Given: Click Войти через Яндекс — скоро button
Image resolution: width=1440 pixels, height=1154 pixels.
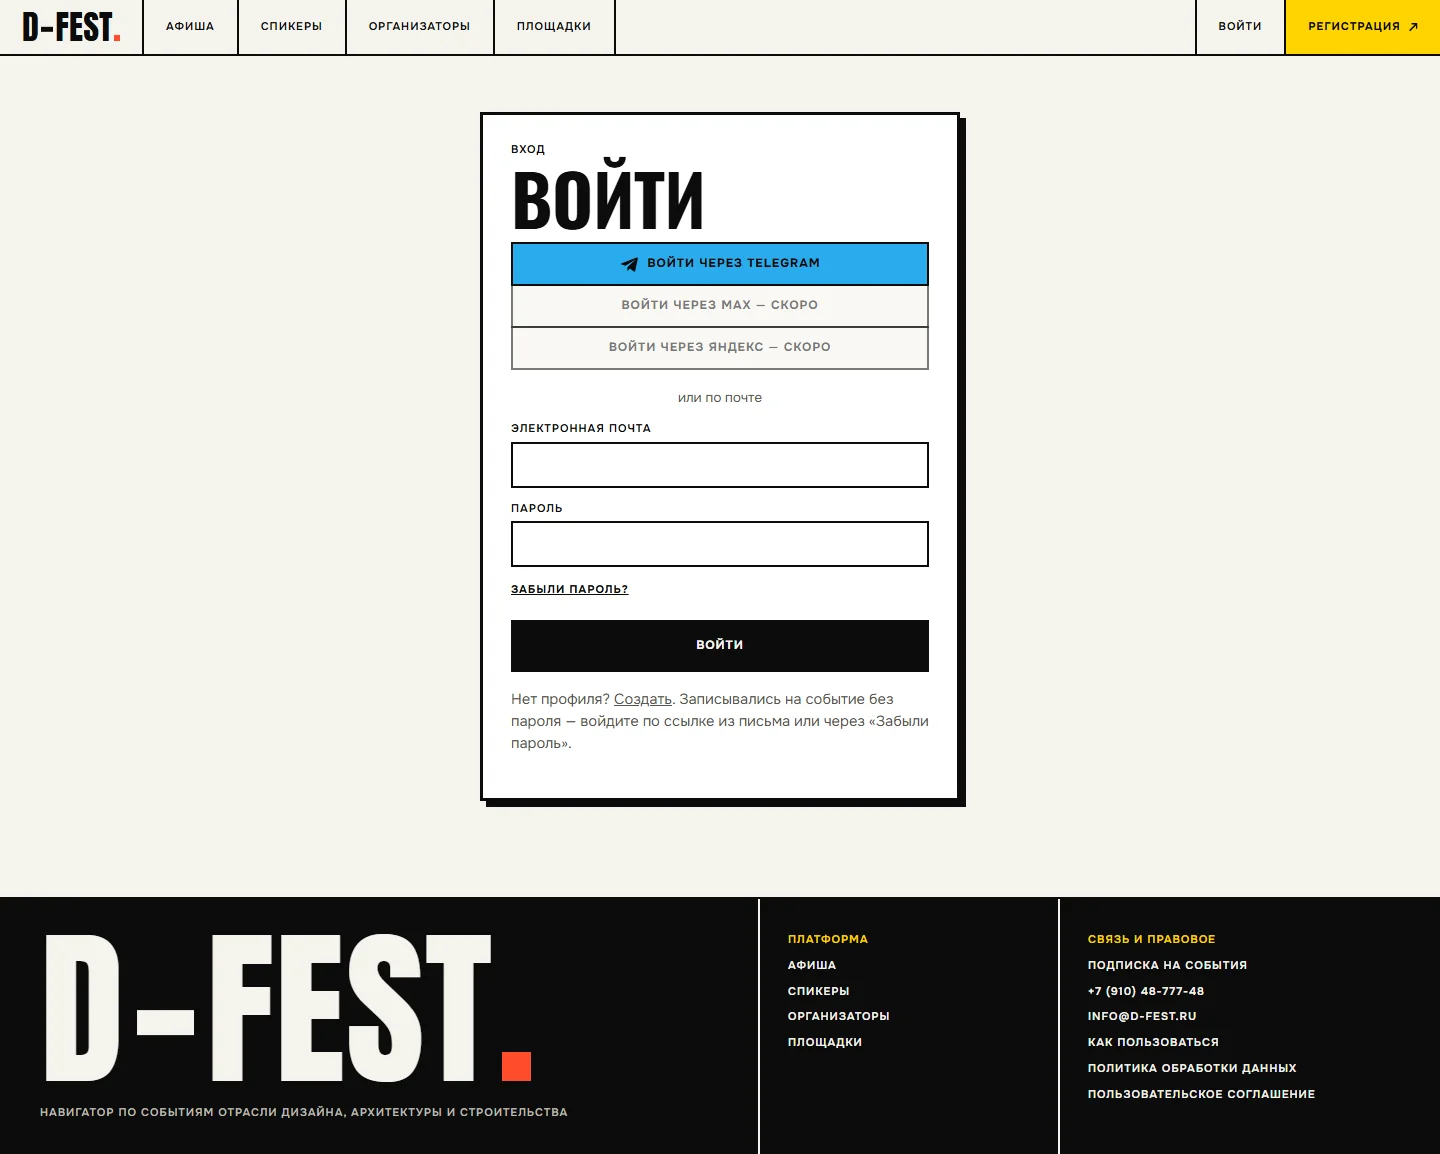Looking at the screenshot, I should (x=720, y=348).
